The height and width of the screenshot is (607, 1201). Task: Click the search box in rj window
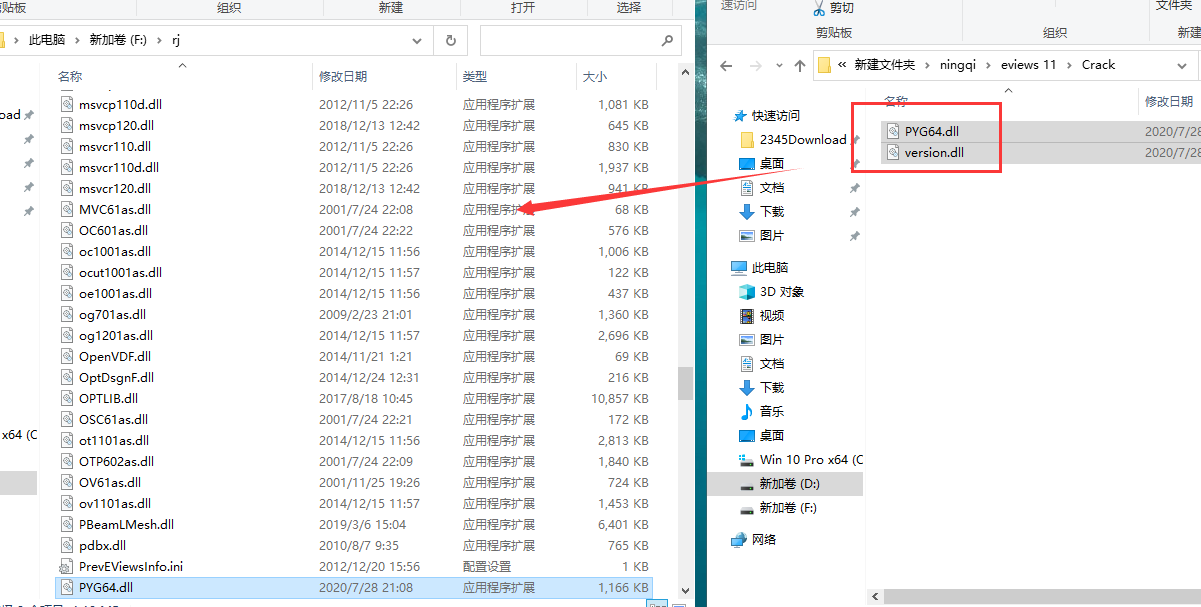pyautogui.click(x=570, y=41)
